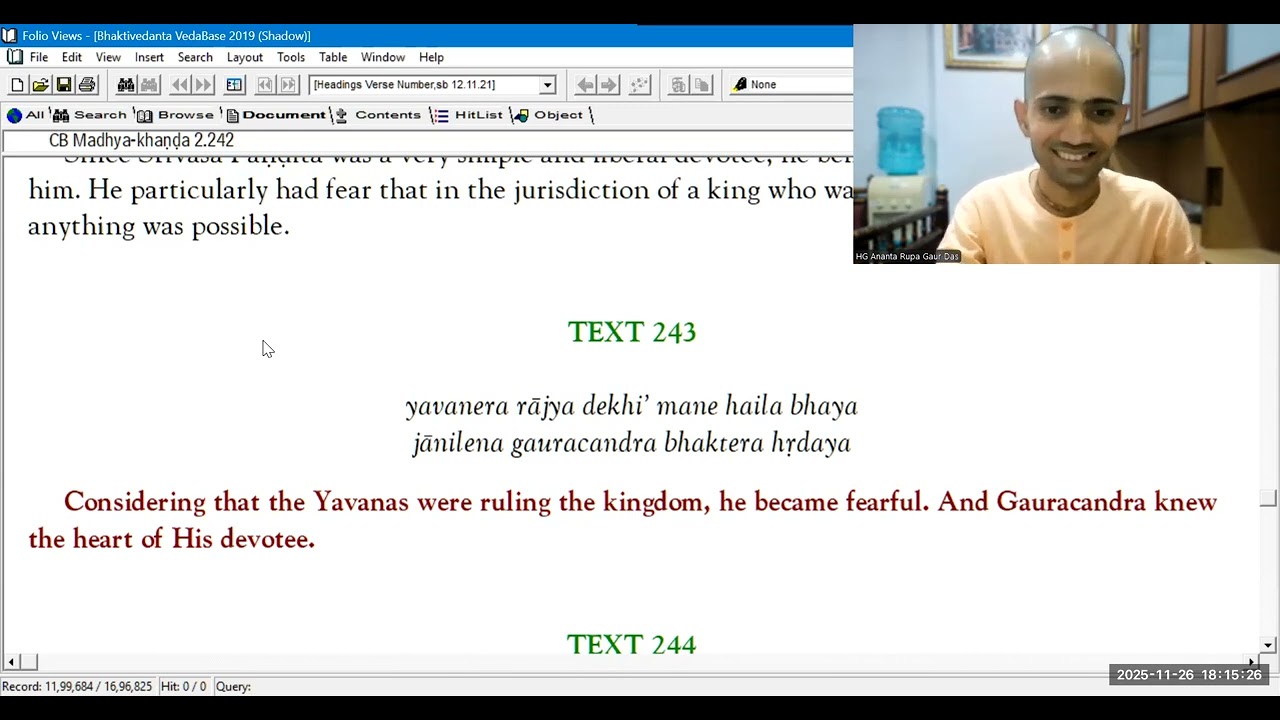Screen dimensions: 1280x720
Task: Click the document control icon left of File
Action: [x=14, y=57]
